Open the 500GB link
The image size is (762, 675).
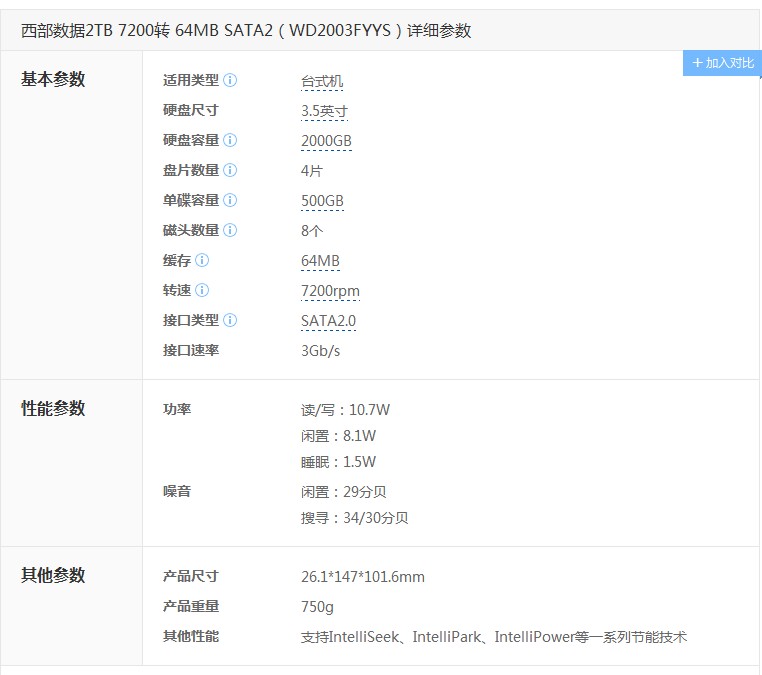(322, 201)
